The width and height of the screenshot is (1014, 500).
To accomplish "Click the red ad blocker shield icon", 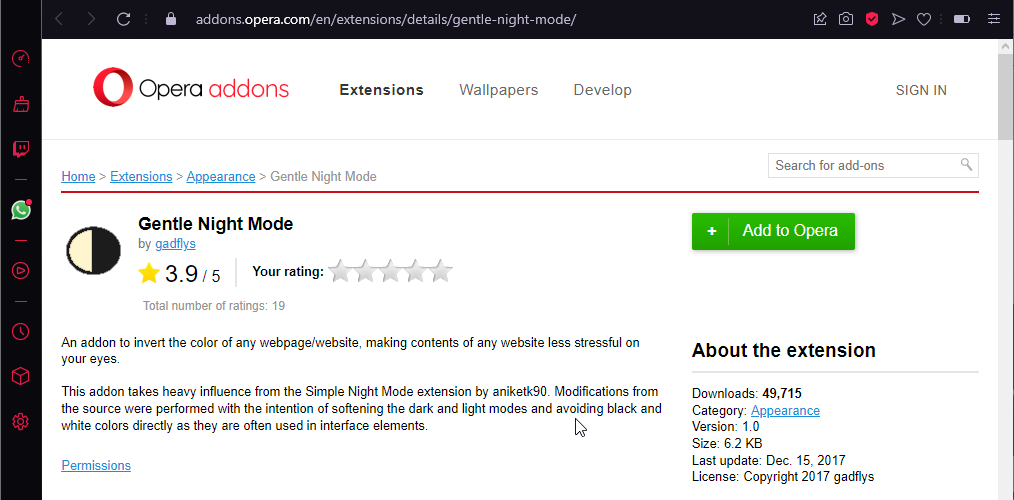I will (x=872, y=19).
